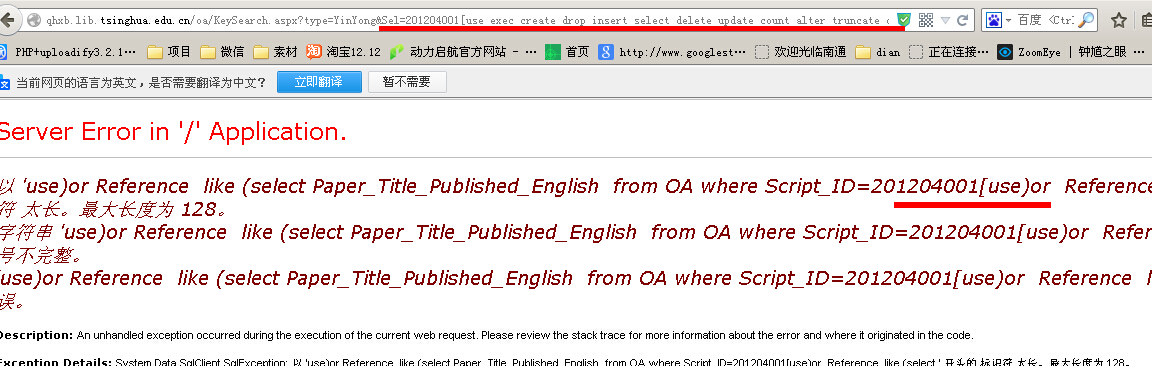Click 立即翻译 to translate the page
This screenshot has height=366, width=1152.
[319, 82]
